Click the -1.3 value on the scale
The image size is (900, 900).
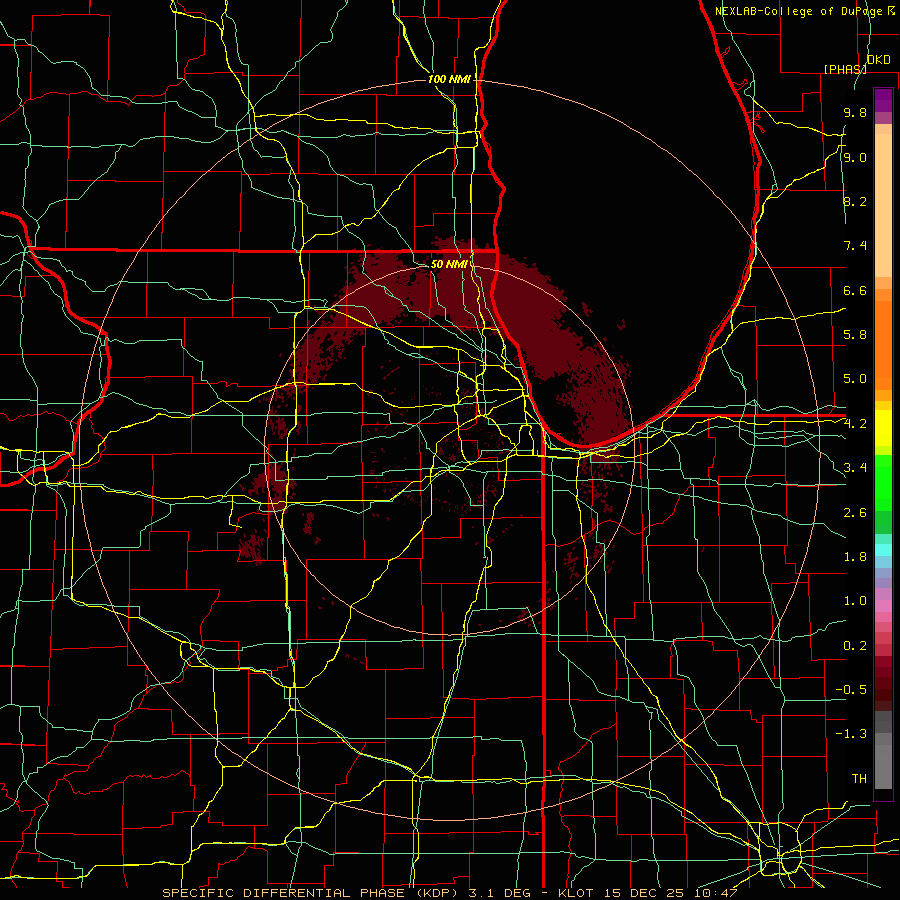pyautogui.click(x=851, y=734)
